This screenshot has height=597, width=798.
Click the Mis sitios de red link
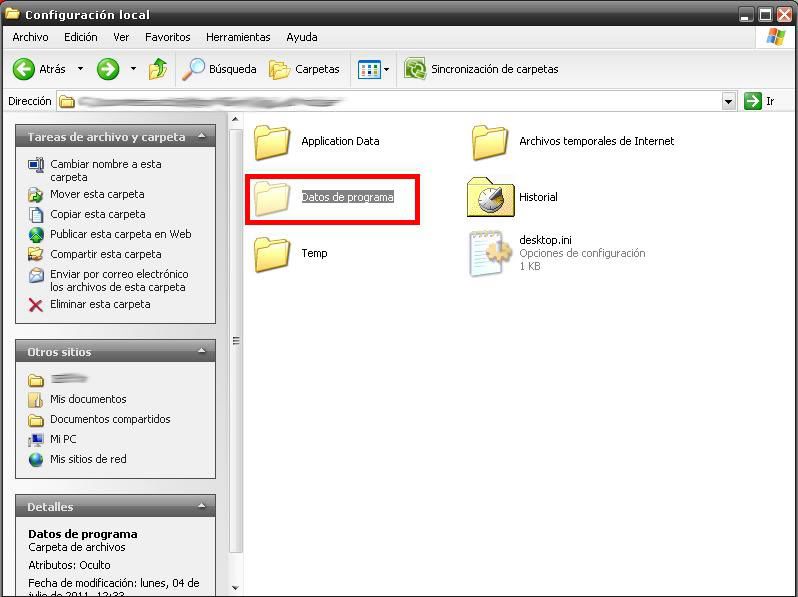pos(88,459)
